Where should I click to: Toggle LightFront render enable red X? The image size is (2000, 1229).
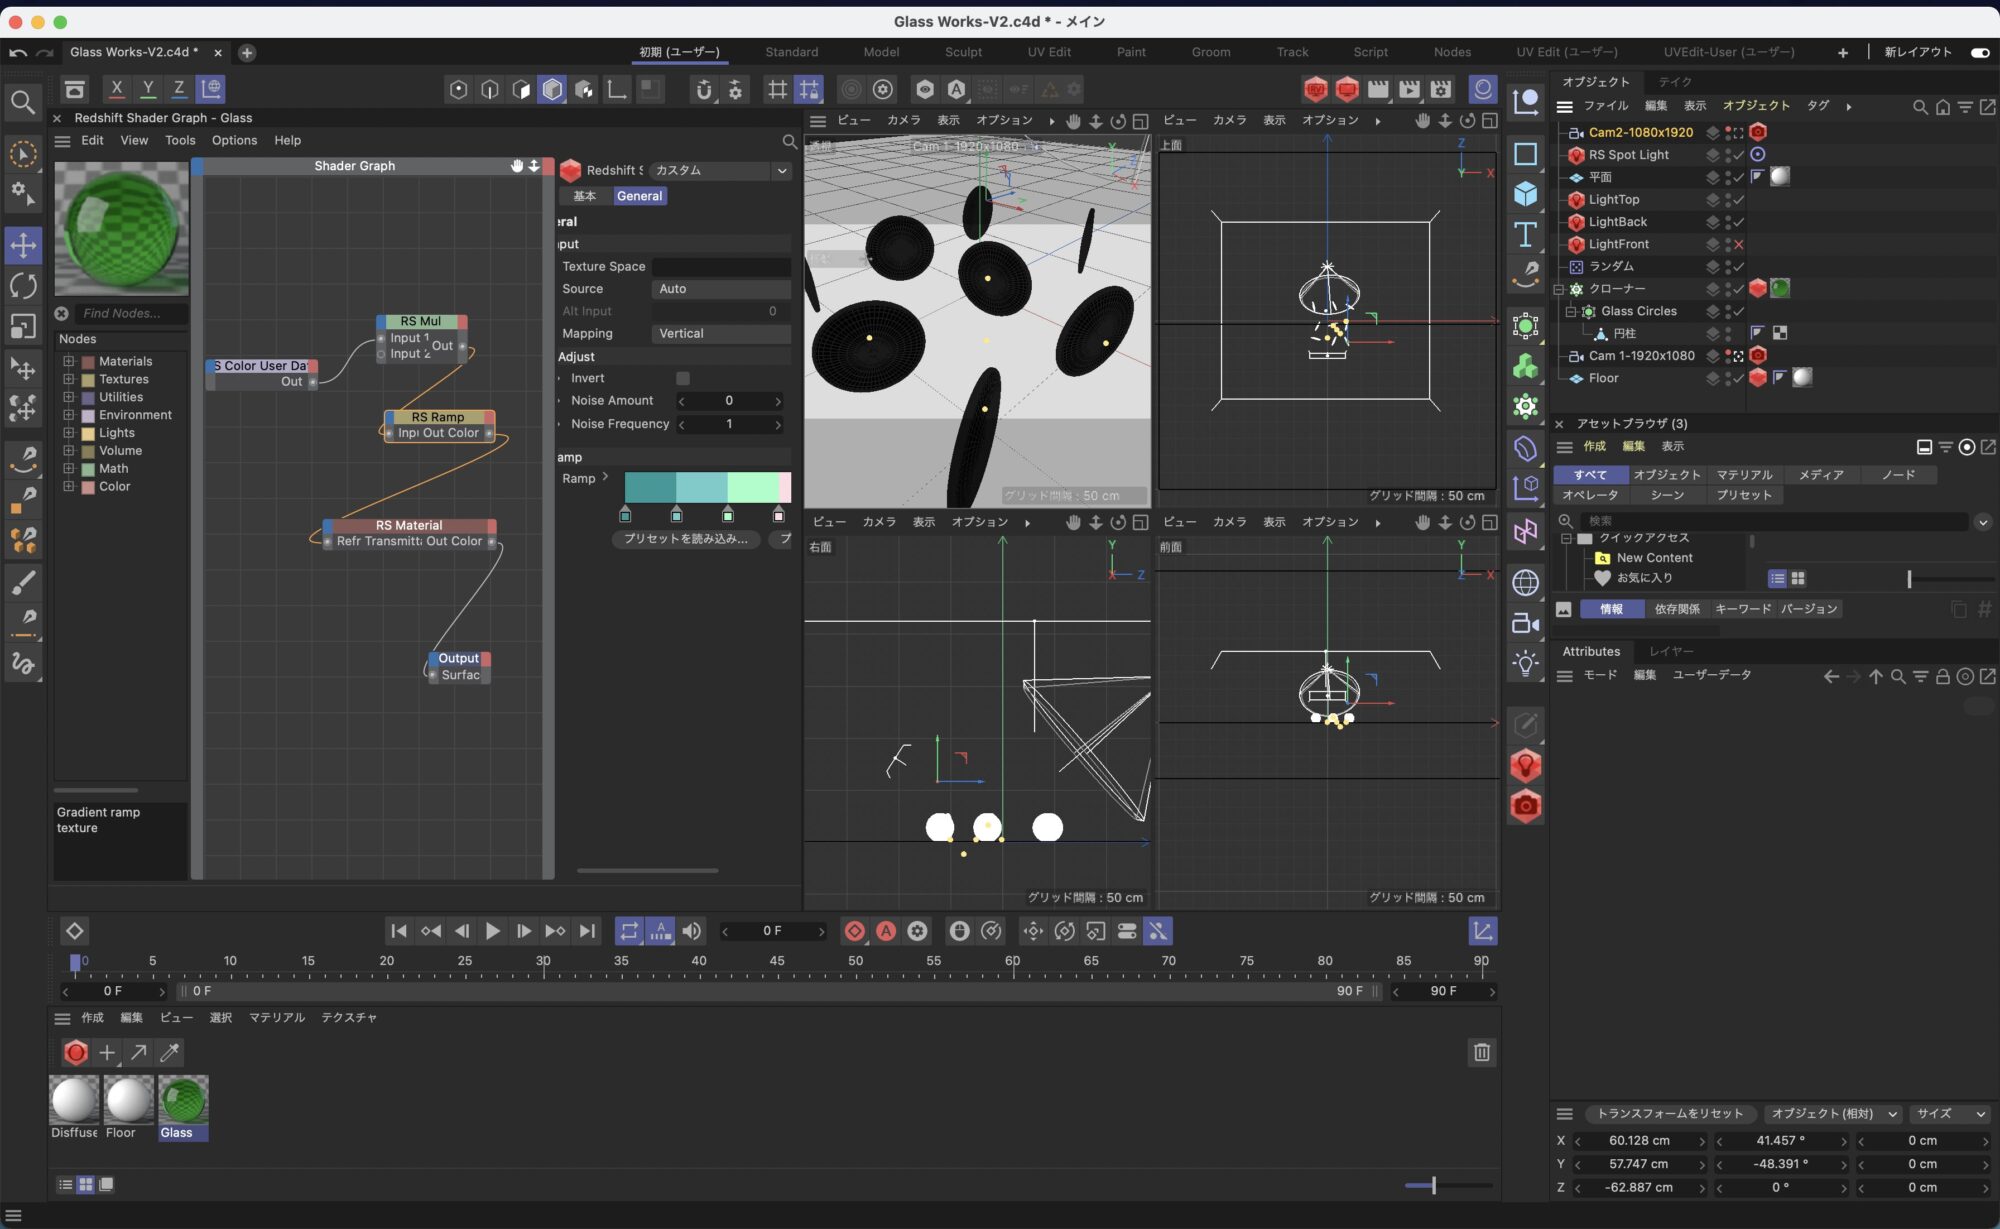pyautogui.click(x=1739, y=244)
